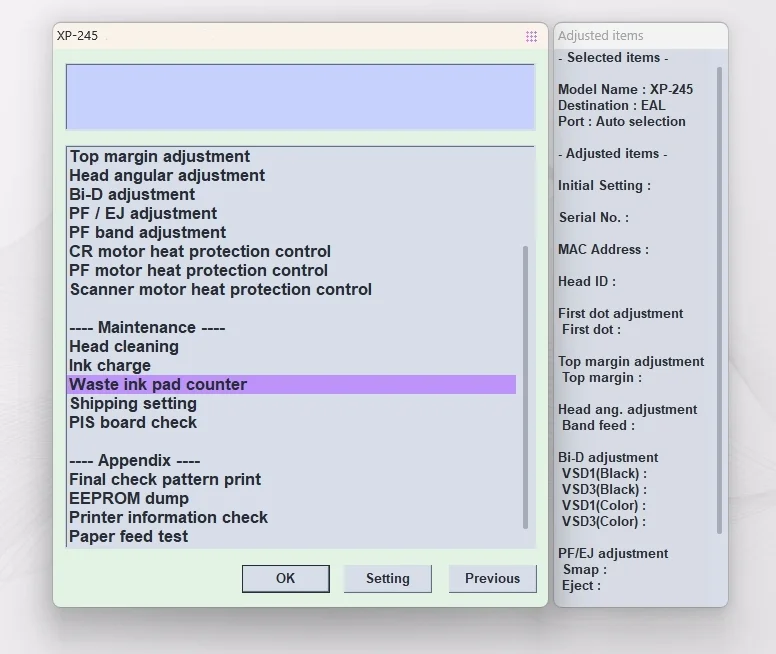Choose Scanner motor heat protection control
Viewport: 776px width, 654px height.
221,290
